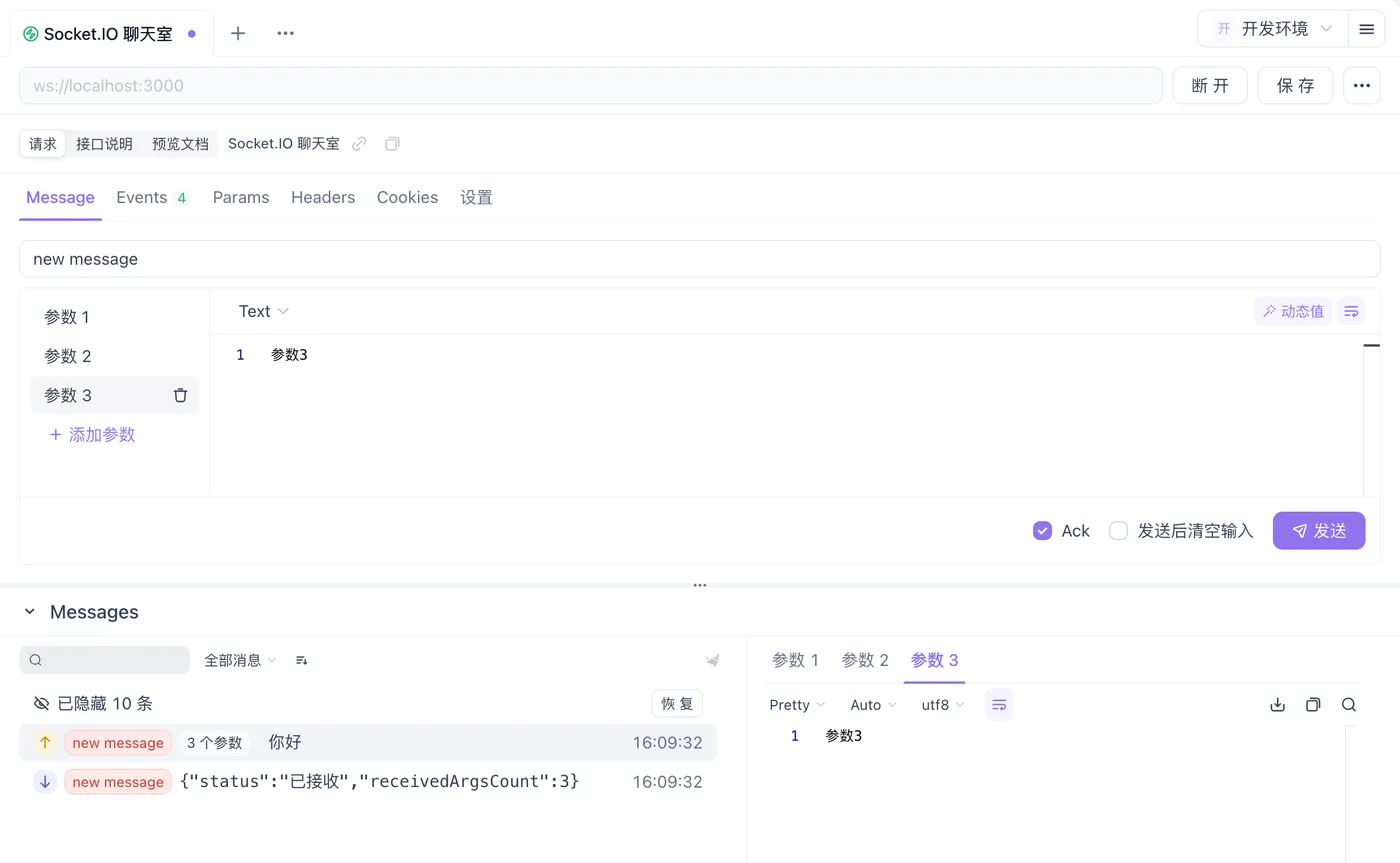Open the Text format dropdown
The image size is (1400, 863).
tap(263, 311)
